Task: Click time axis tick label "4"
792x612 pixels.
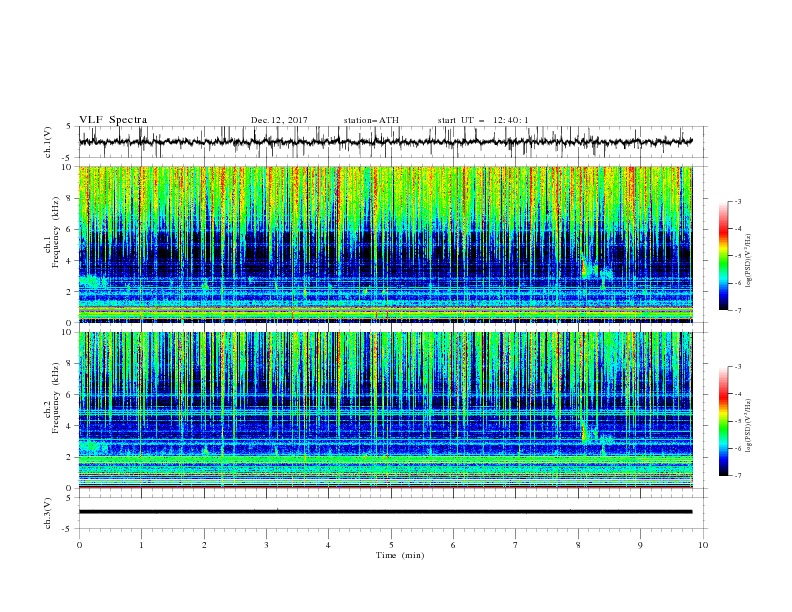Action: pos(328,545)
